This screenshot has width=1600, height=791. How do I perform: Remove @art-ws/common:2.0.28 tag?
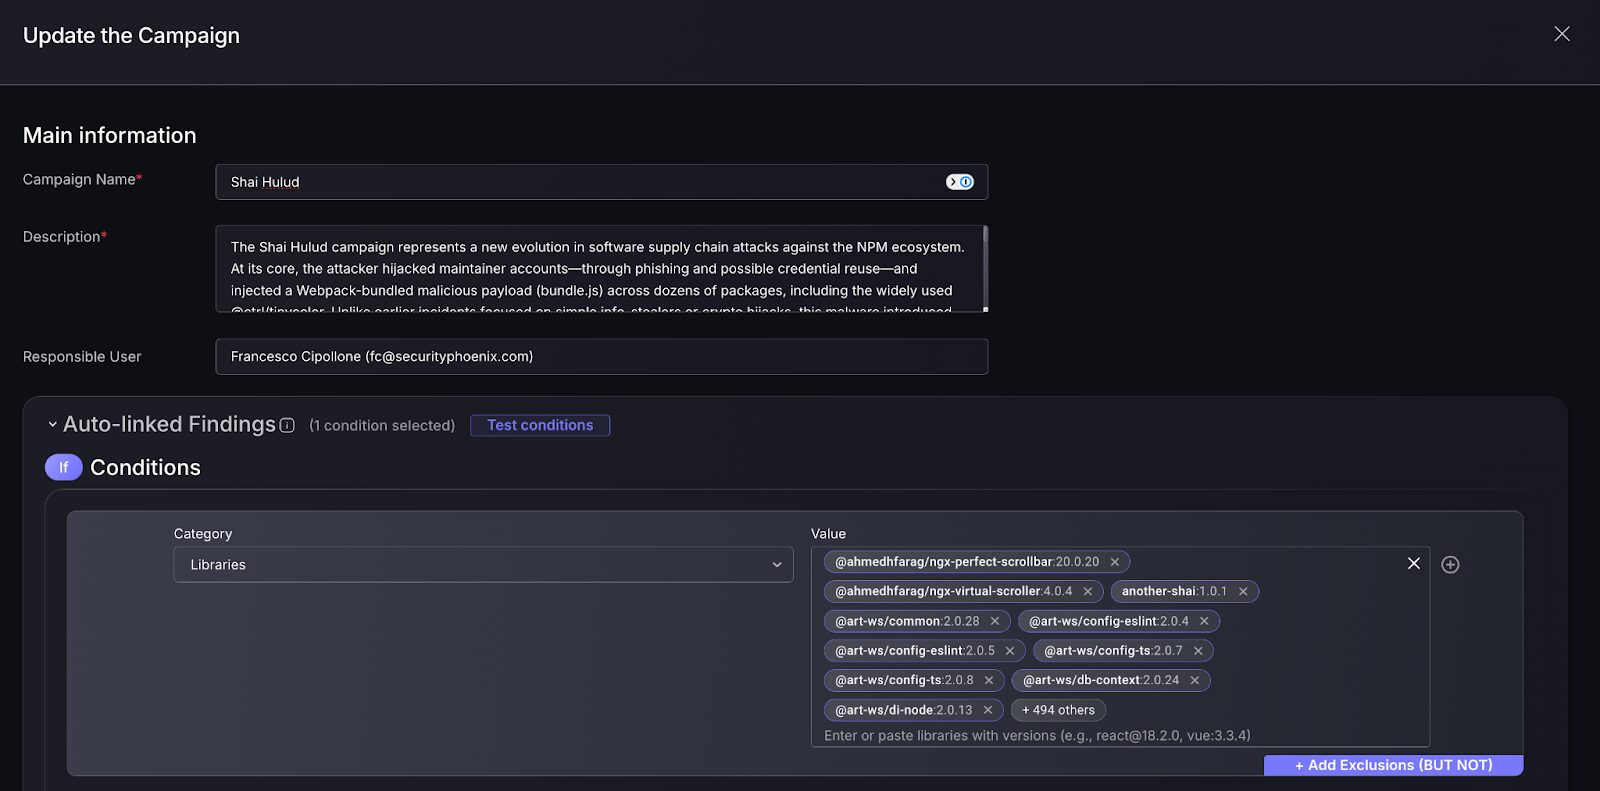[x=995, y=621]
